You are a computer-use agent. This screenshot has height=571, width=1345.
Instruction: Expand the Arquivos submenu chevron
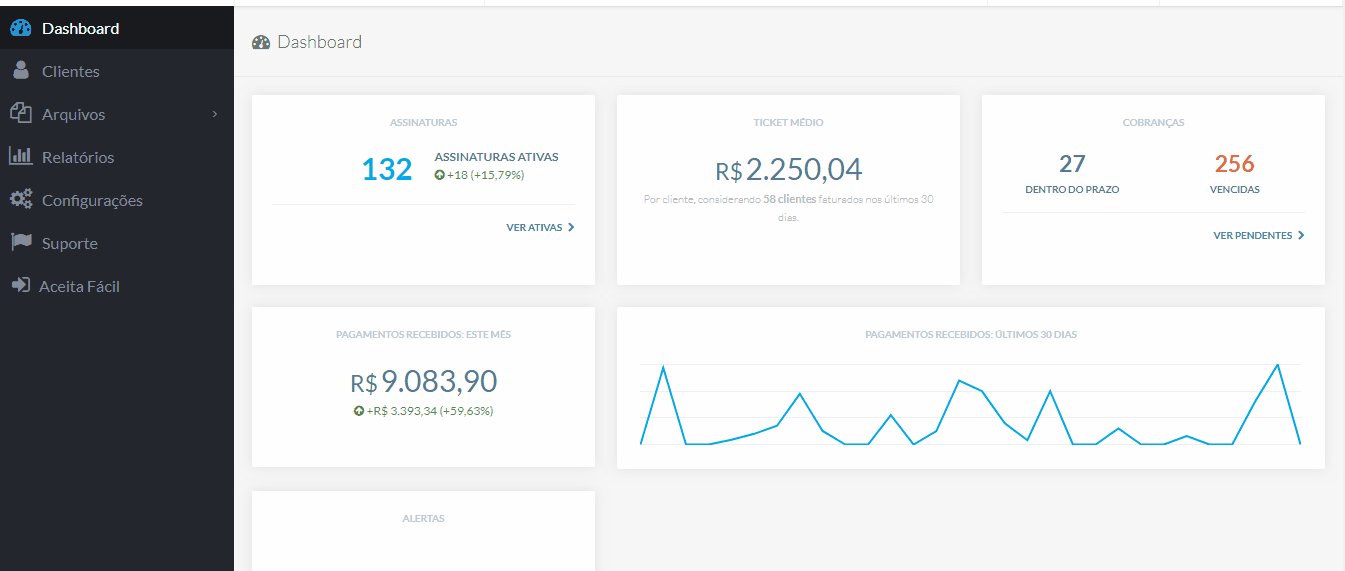[x=215, y=114]
